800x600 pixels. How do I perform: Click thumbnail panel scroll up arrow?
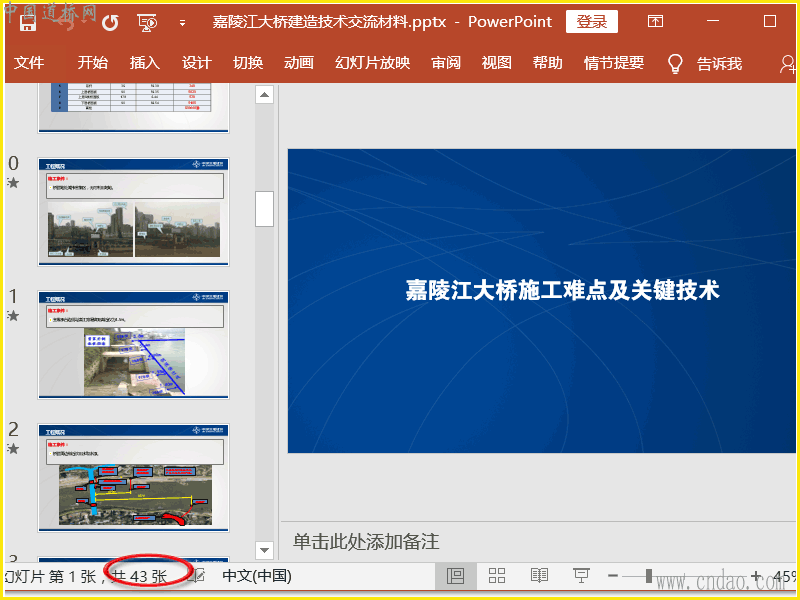click(264, 94)
